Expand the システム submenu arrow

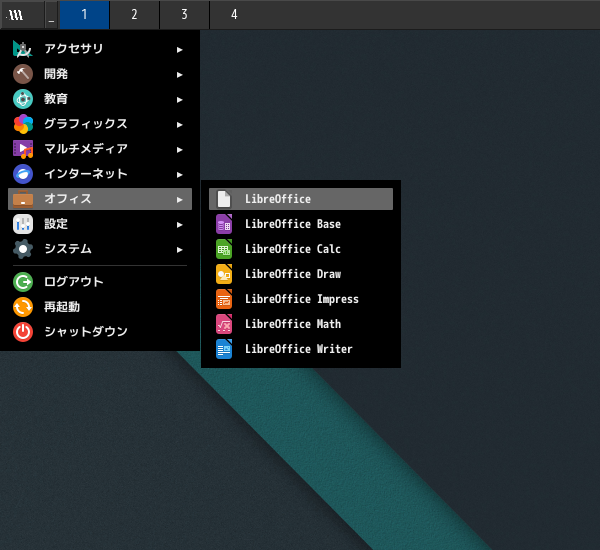click(180, 249)
